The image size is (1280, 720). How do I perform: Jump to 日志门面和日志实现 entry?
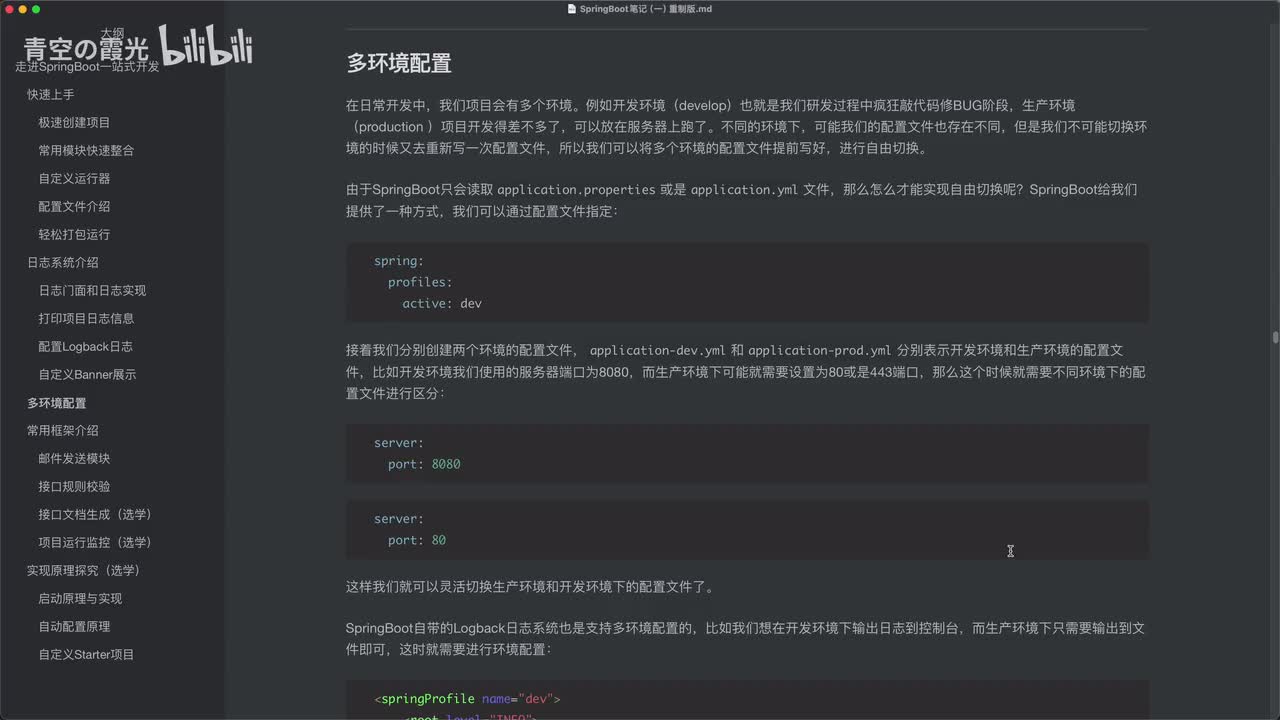click(x=92, y=290)
